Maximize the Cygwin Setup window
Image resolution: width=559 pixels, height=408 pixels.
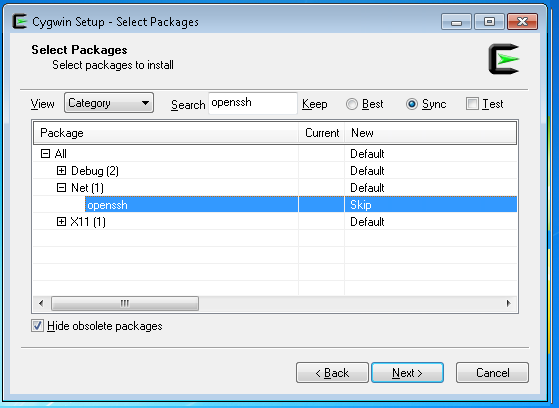point(489,22)
